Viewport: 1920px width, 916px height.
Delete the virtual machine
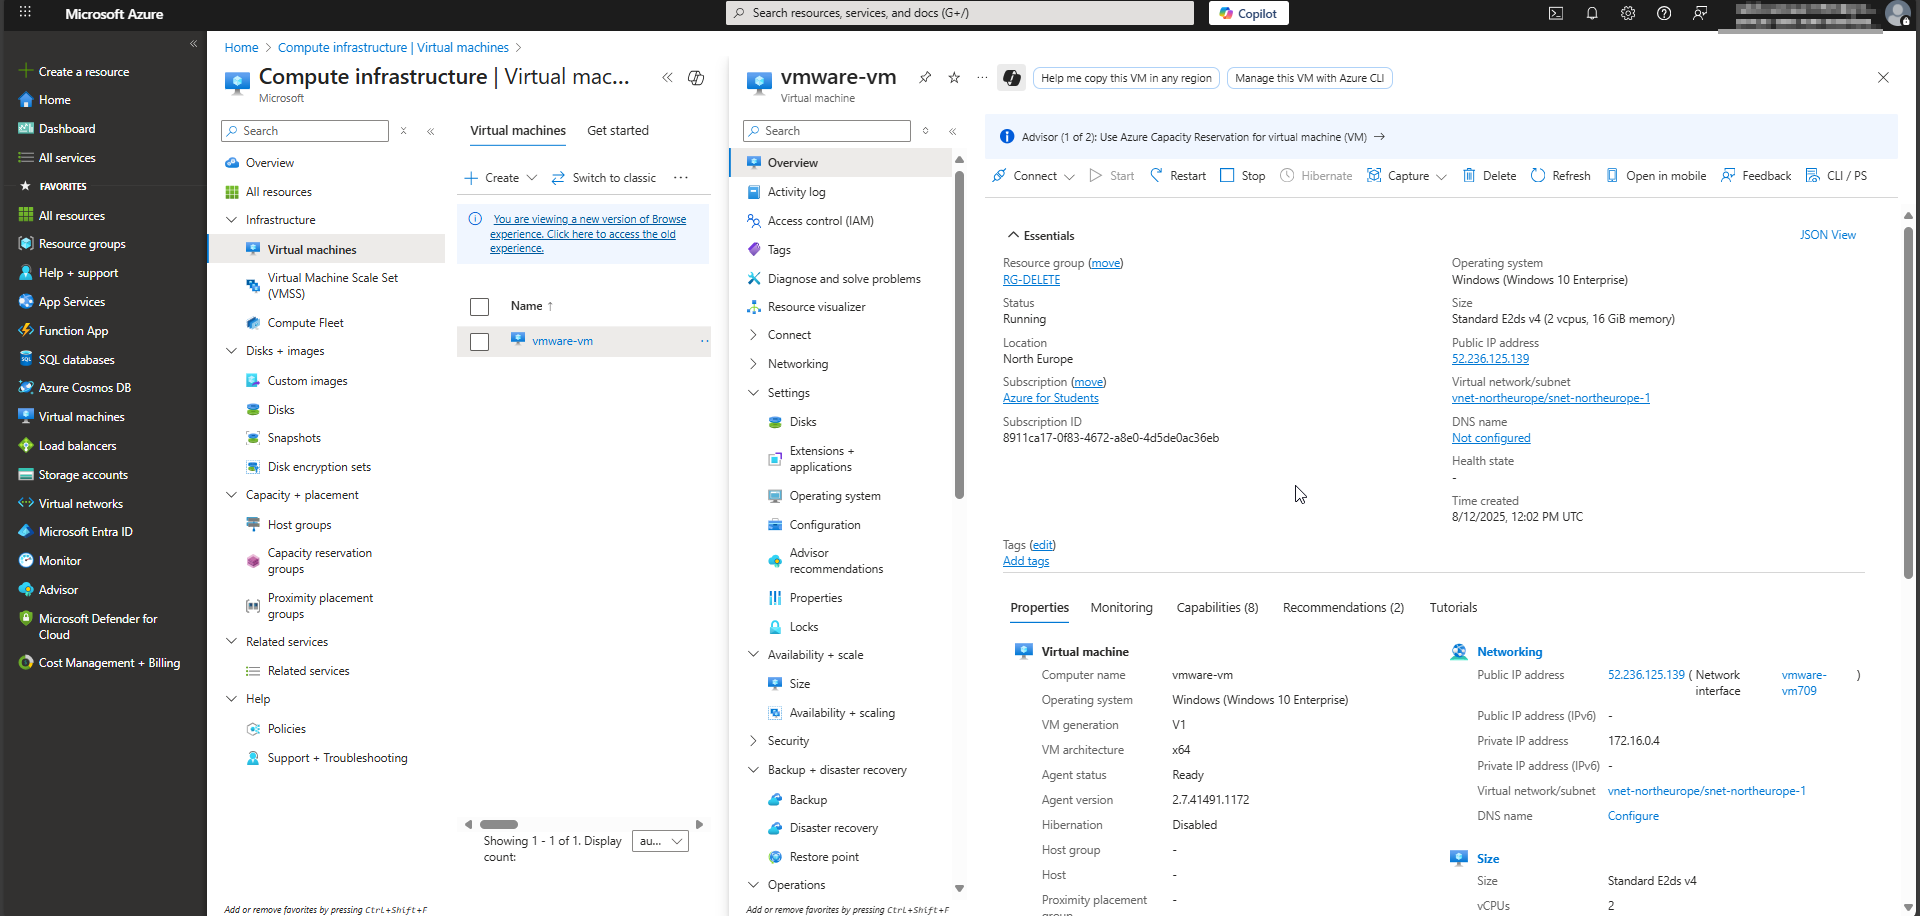1490,176
